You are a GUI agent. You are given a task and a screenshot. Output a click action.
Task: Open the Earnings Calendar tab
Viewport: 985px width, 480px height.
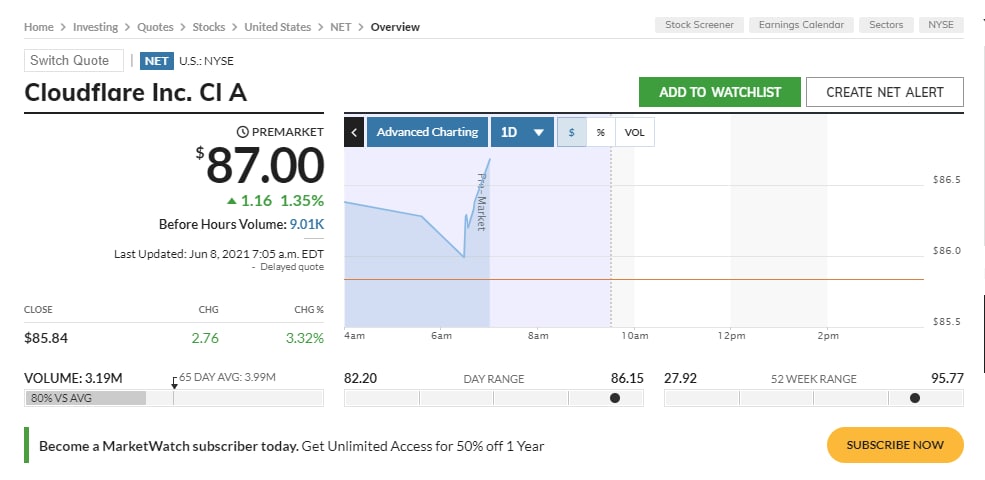pyautogui.click(x=801, y=25)
